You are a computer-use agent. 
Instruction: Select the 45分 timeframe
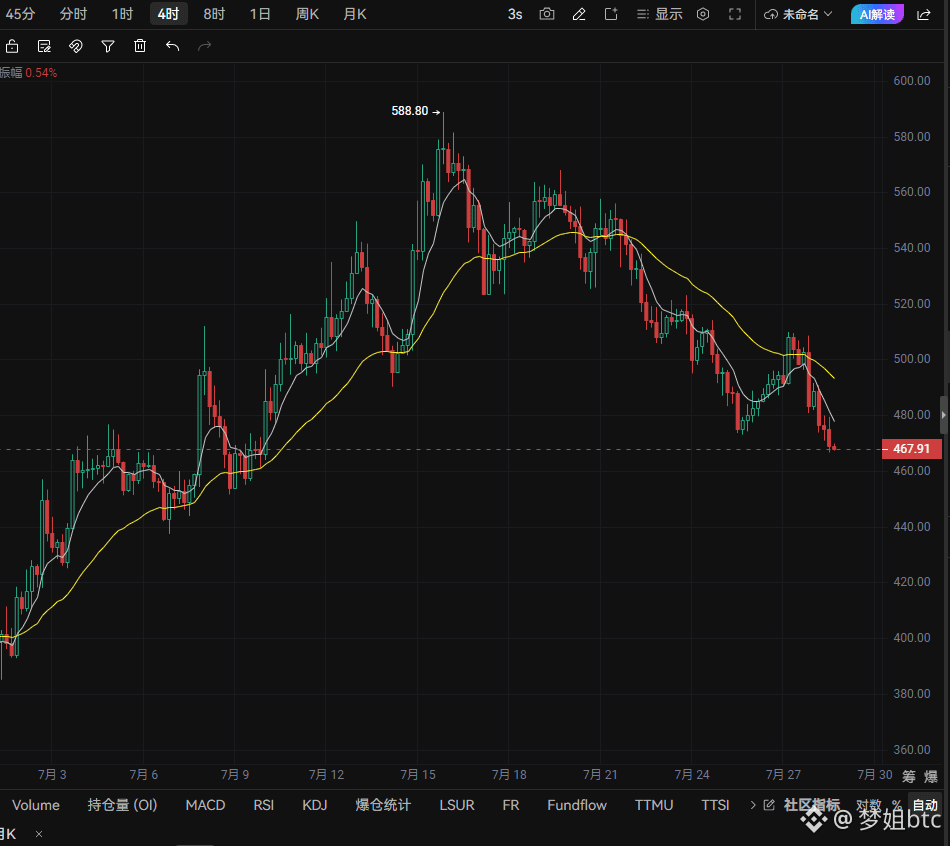tap(19, 14)
